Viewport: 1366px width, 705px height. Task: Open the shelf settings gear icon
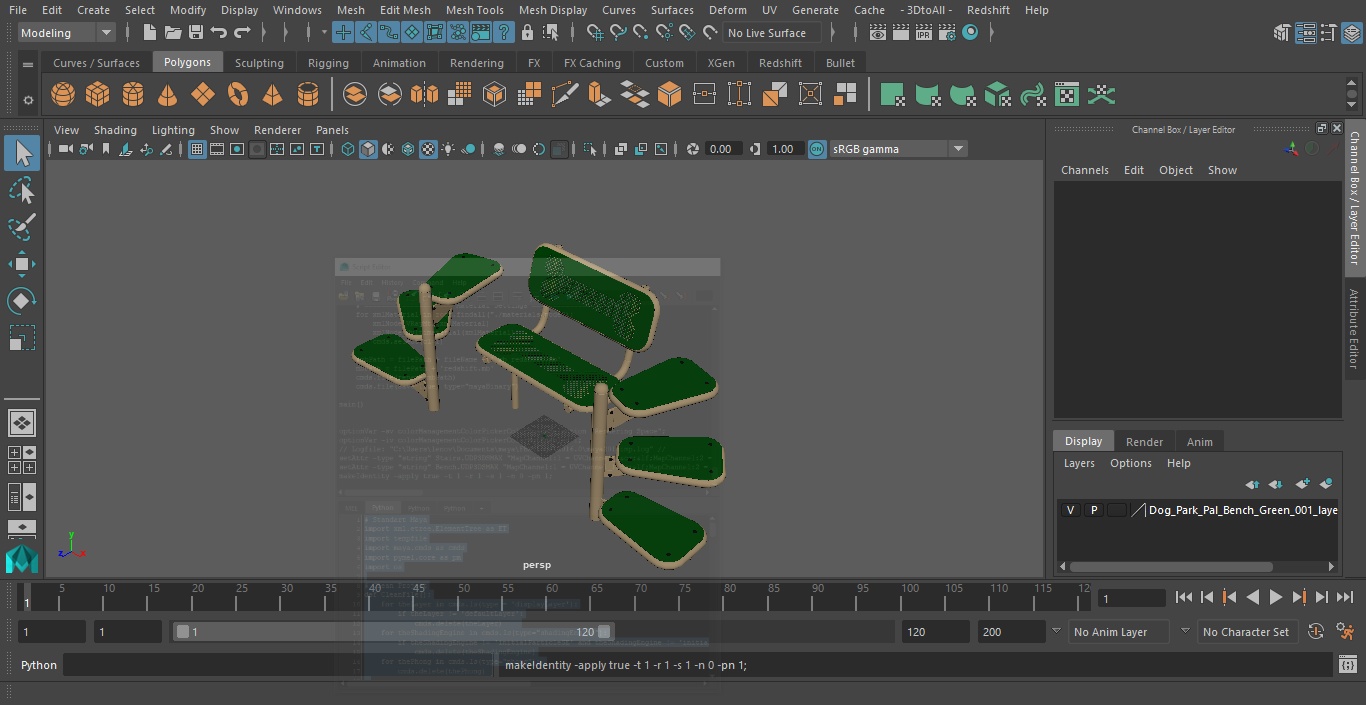tap(28, 99)
